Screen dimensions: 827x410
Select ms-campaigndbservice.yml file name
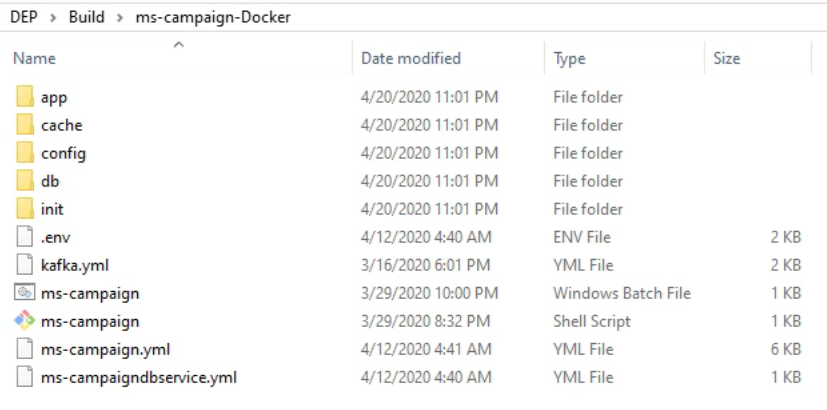[138, 377]
